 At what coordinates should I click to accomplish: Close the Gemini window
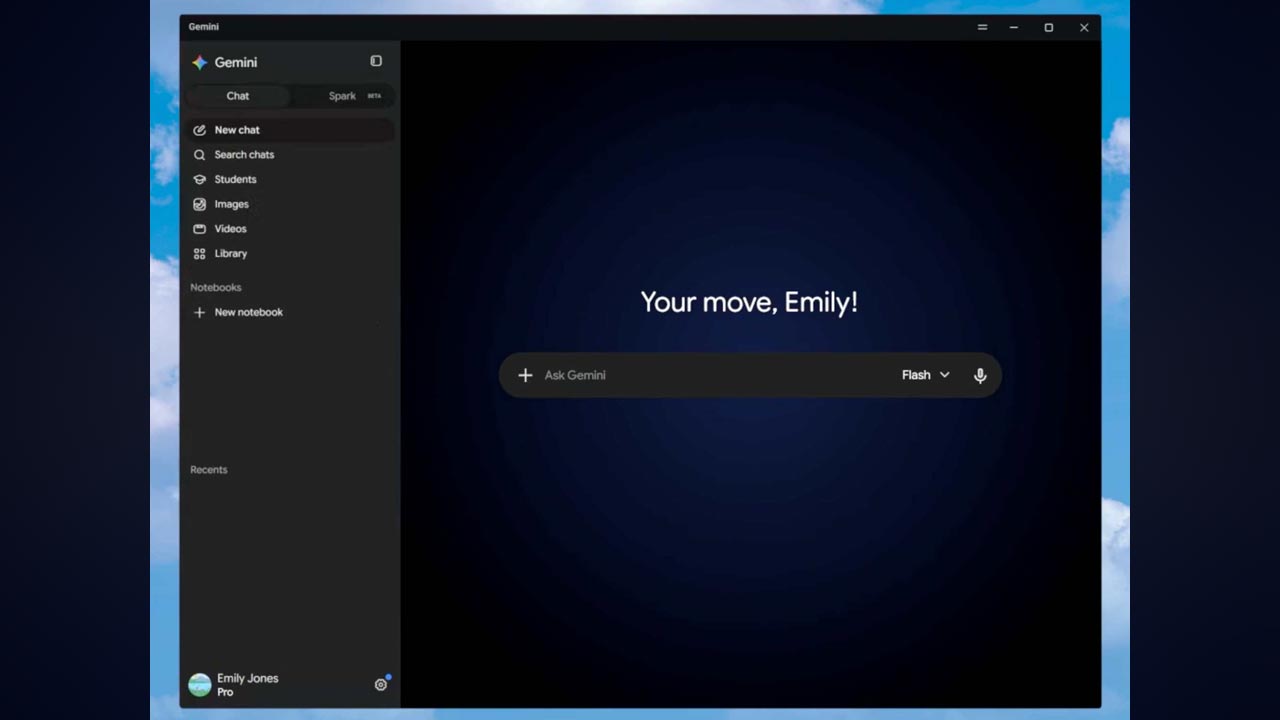pyautogui.click(x=1084, y=27)
